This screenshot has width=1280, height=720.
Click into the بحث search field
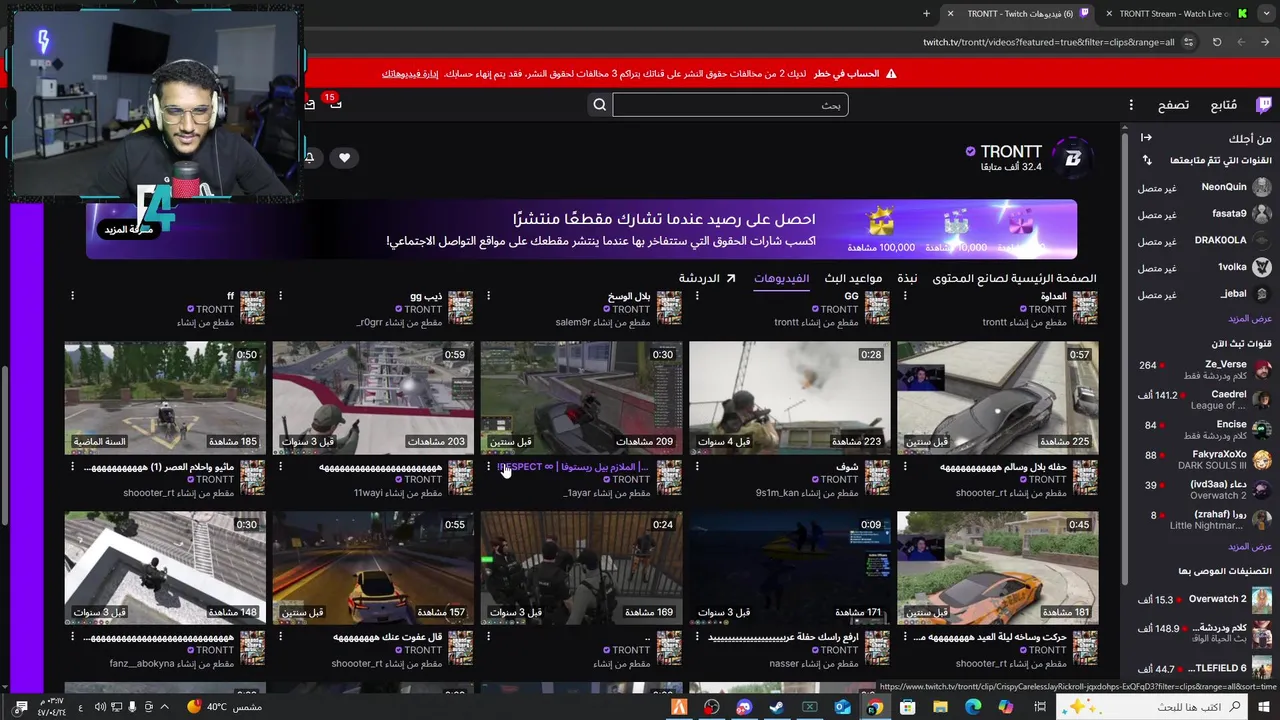pos(730,105)
